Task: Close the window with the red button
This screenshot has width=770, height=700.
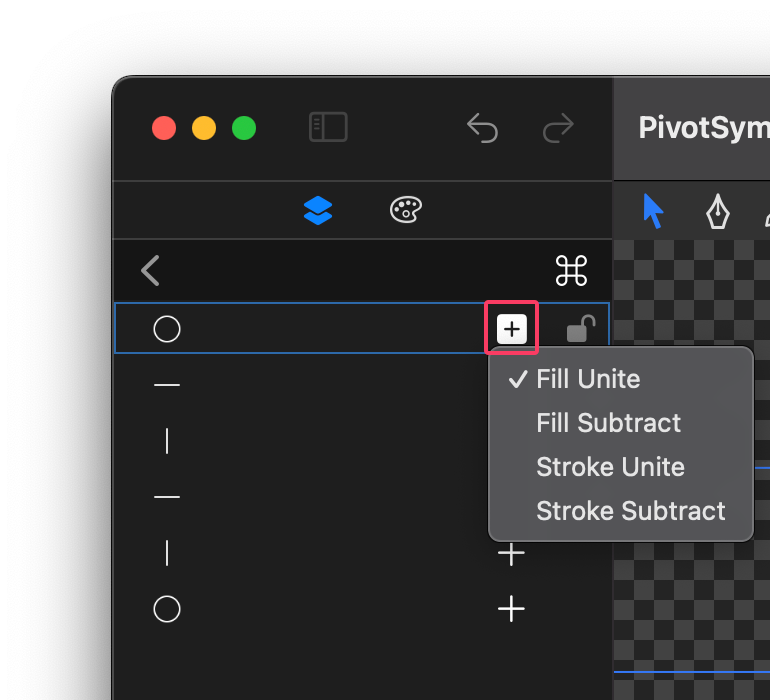Action: [164, 128]
